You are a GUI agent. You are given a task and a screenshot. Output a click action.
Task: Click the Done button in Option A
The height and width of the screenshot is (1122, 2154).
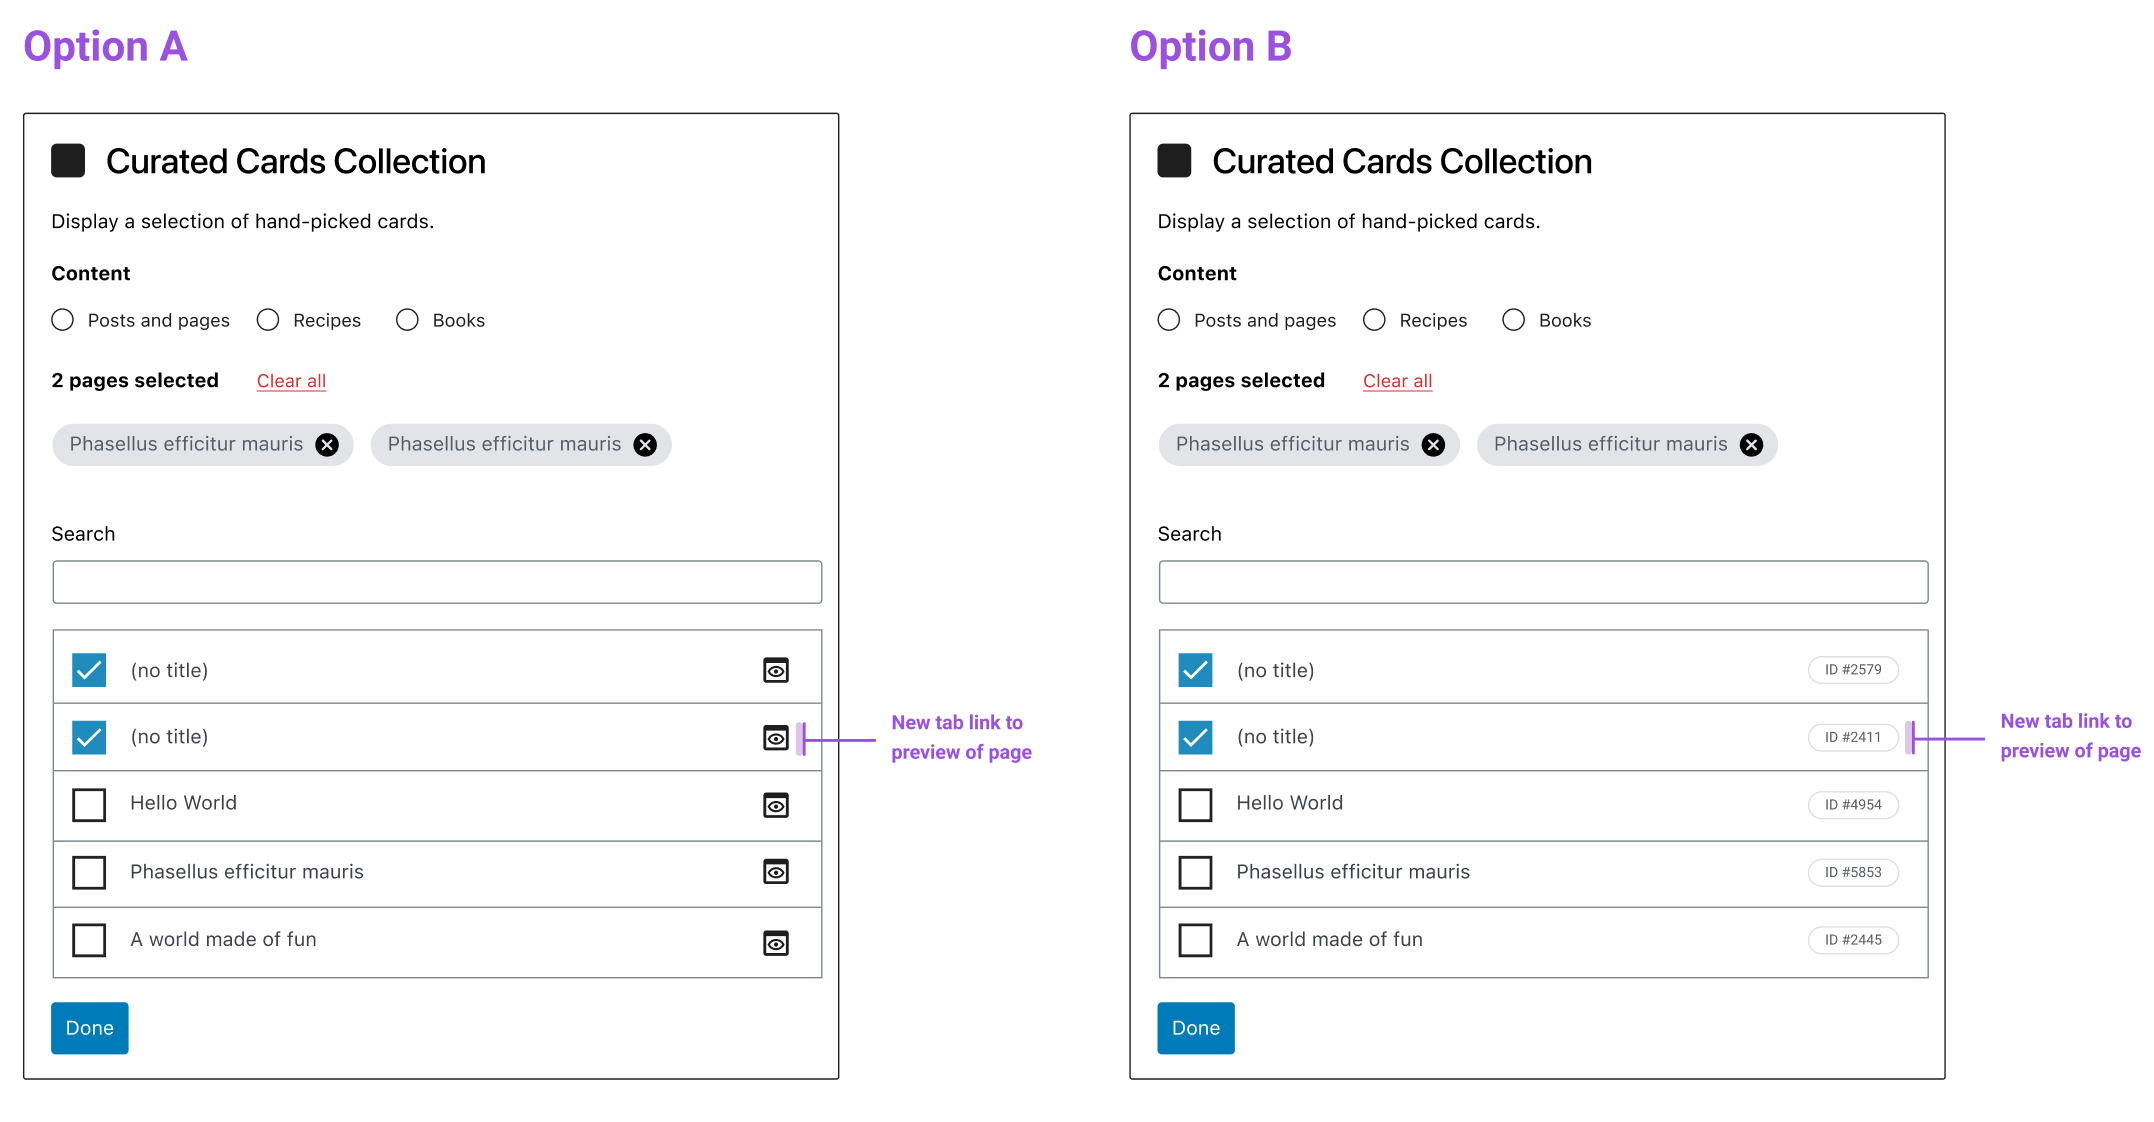click(89, 1028)
